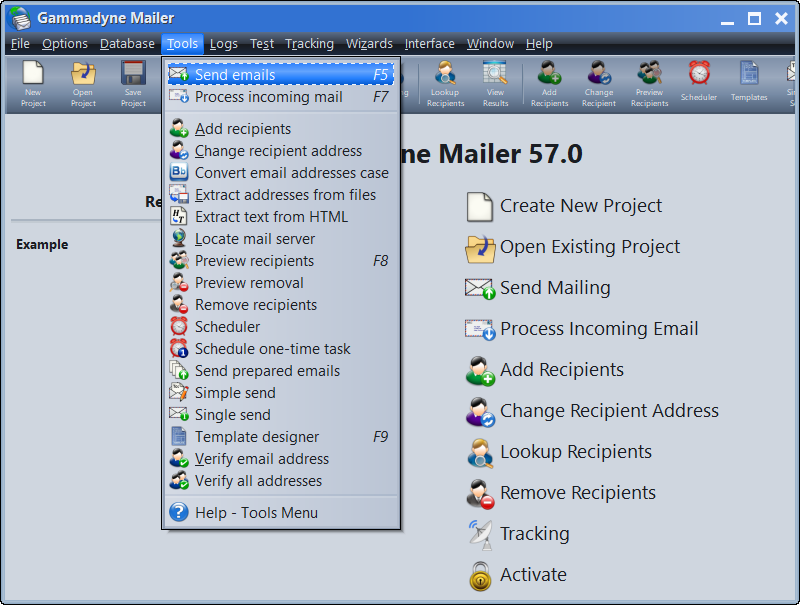Image resolution: width=800 pixels, height=605 pixels.
Task: Open the Logs menu
Action: point(223,44)
